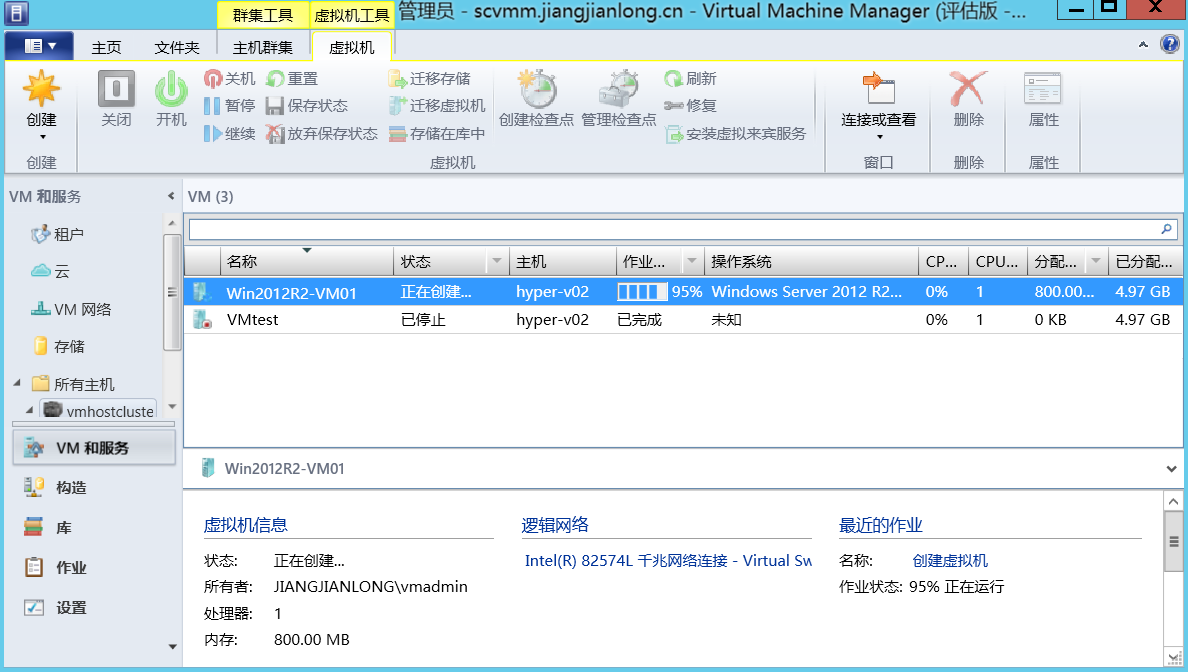Screen dimensions: 1188x672
Task: Click Migrate Virtual Machine (迁移虚拟机)
Action: (437, 106)
